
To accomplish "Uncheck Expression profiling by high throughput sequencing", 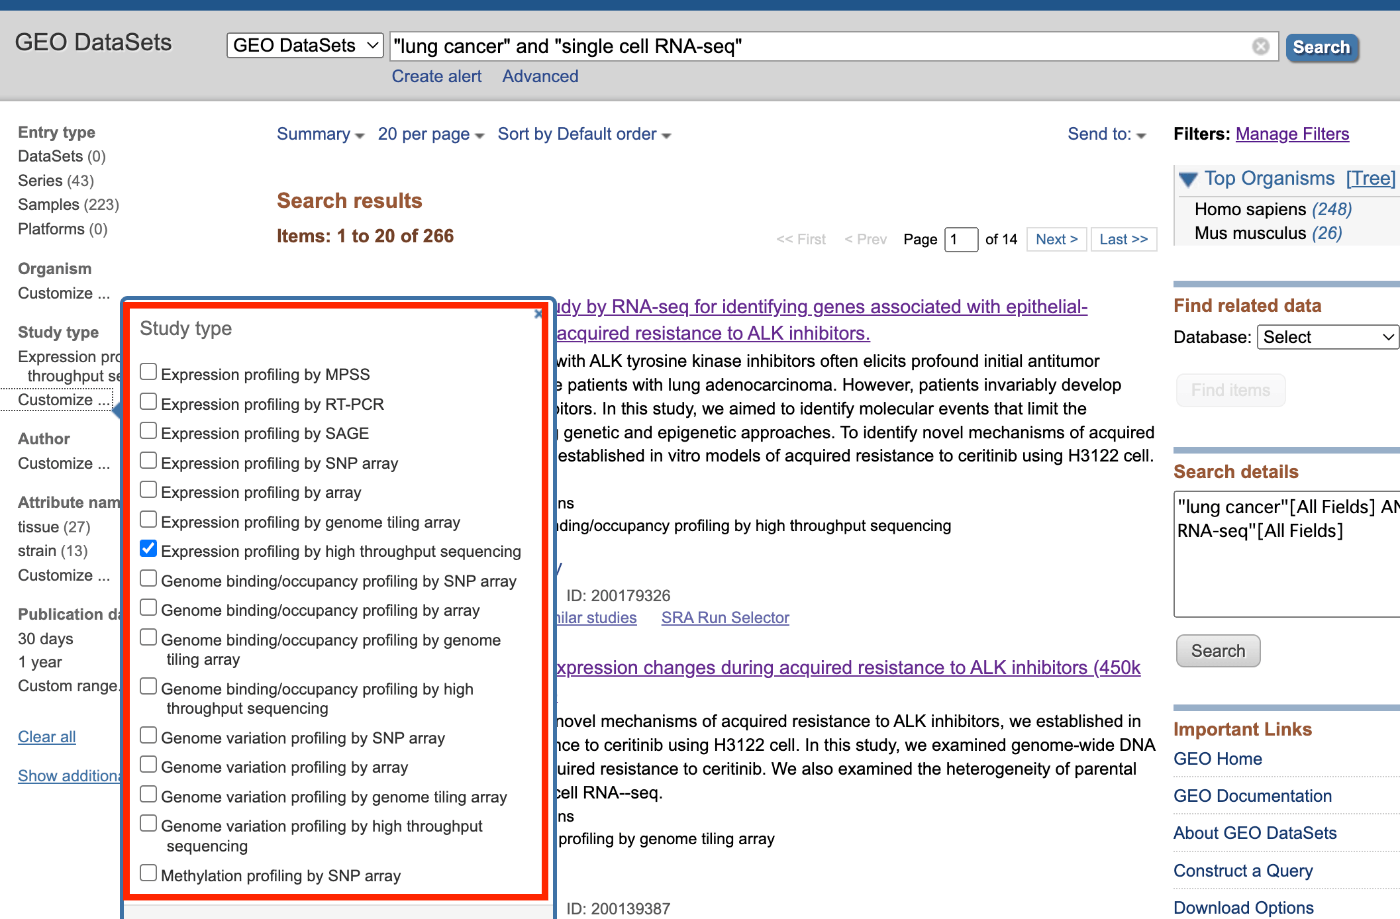I will click(x=148, y=549).
